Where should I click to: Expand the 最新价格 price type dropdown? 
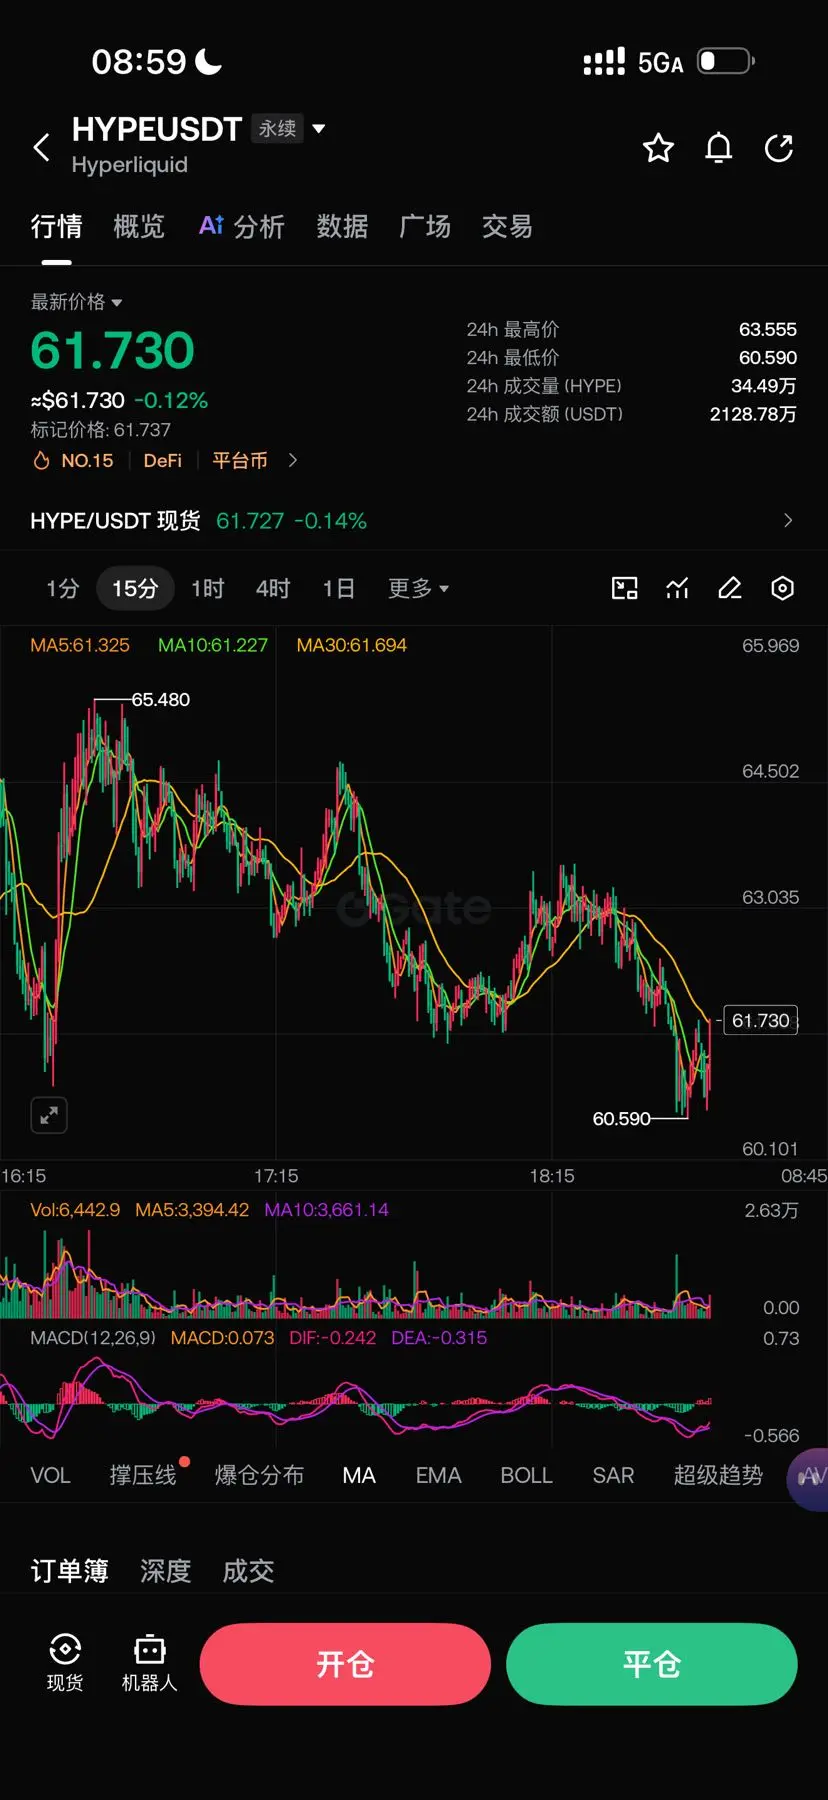coord(76,302)
